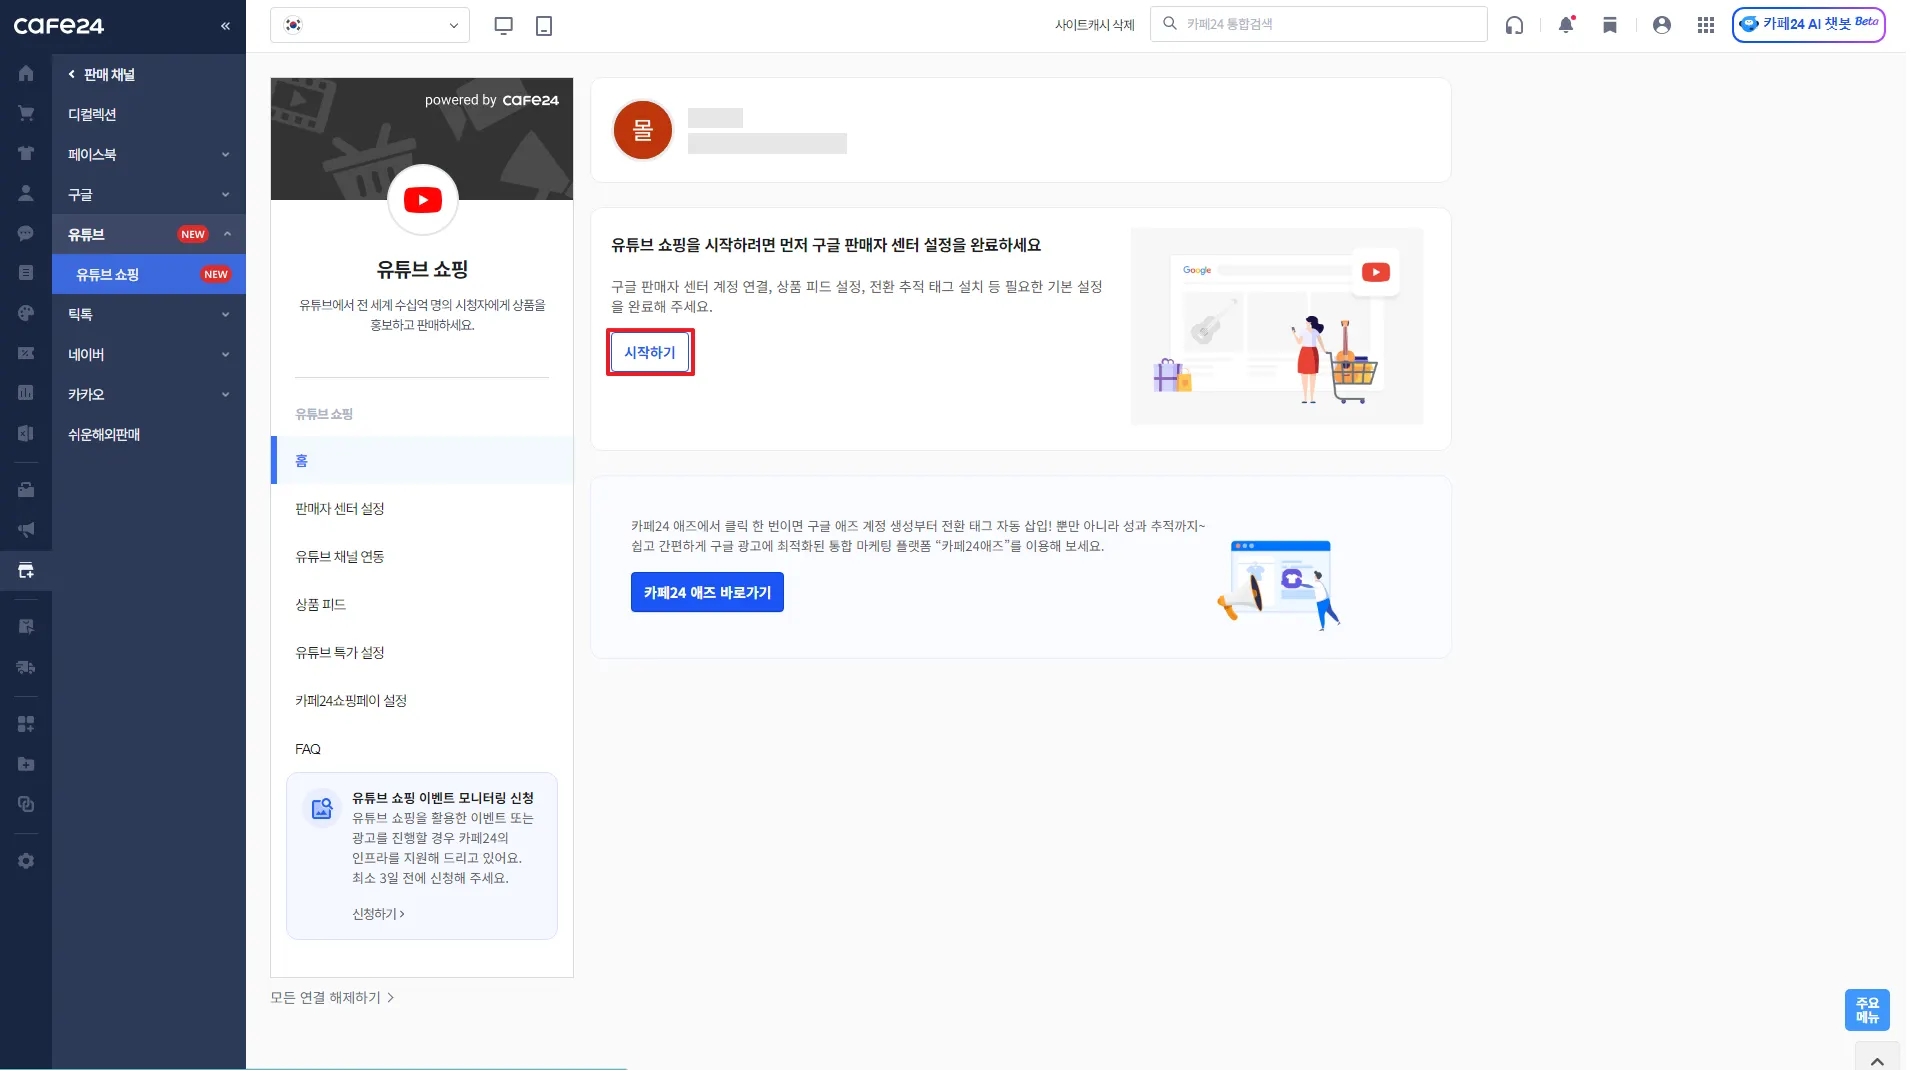Image resolution: width=1915 pixels, height=1070 pixels.
Task: Open the 주요 메뉴 floating button
Action: tap(1867, 1010)
